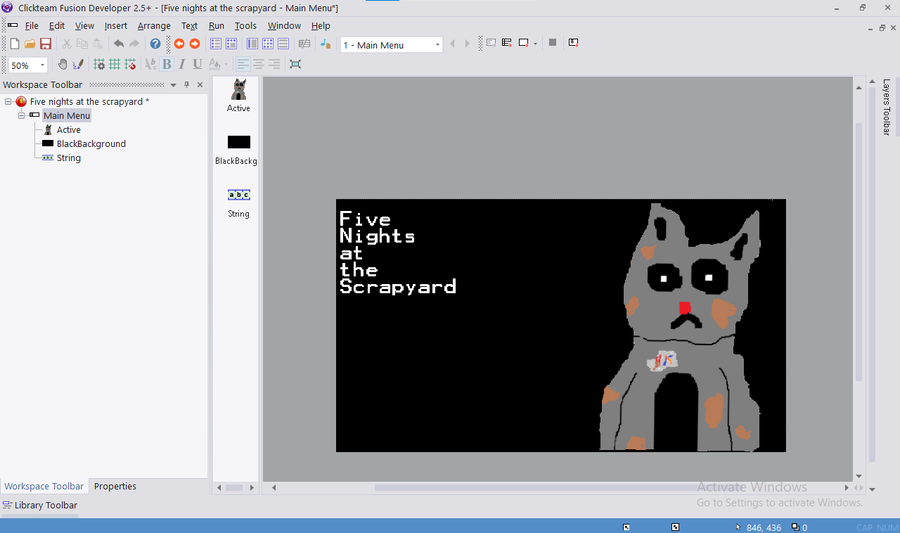The height and width of the screenshot is (533, 900).
Task: Click the Run application icon
Action: (x=506, y=43)
